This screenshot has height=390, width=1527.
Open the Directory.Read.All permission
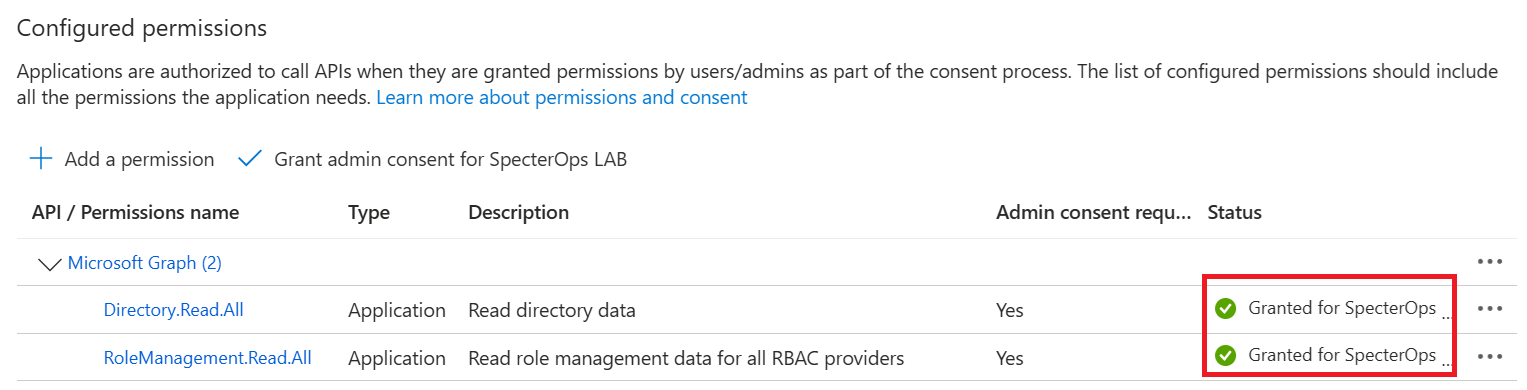(x=174, y=310)
